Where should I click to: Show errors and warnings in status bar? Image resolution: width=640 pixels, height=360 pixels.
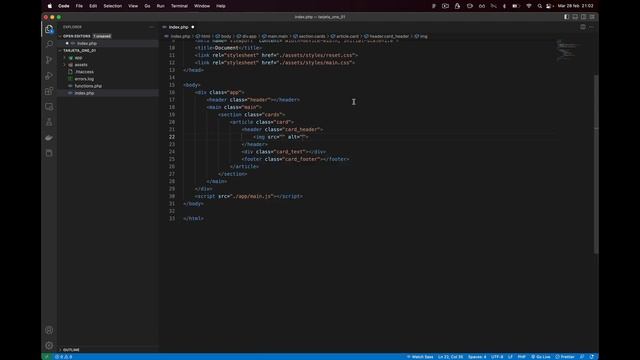(x=63, y=357)
